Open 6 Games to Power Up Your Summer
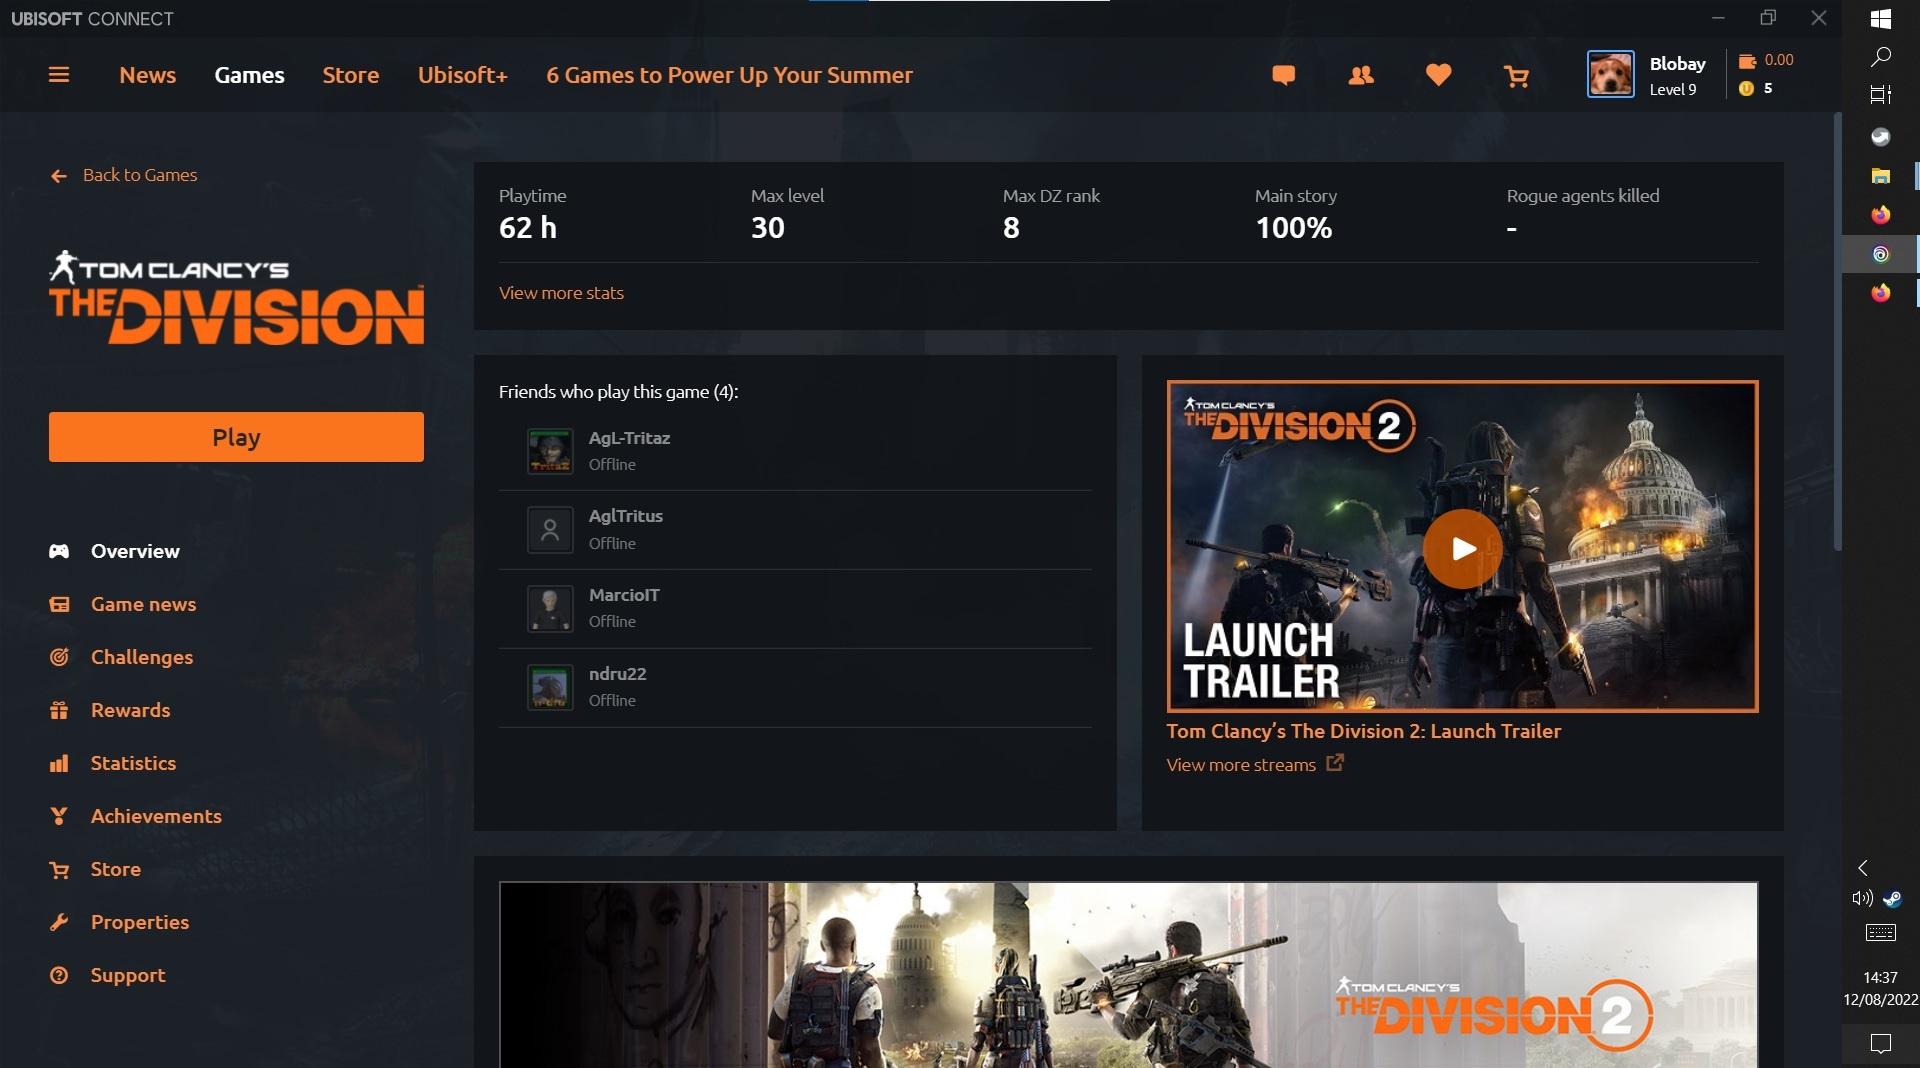Viewport: 1920px width, 1068px height. [x=729, y=75]
